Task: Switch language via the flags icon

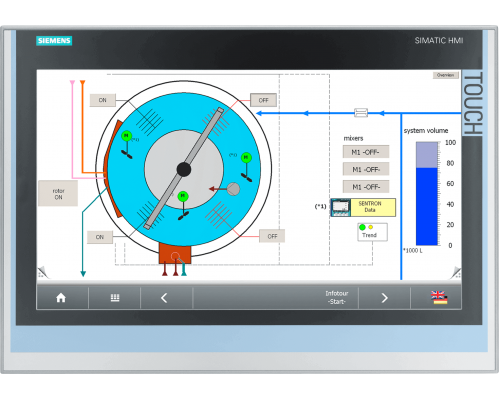Action: pos(439,297)
